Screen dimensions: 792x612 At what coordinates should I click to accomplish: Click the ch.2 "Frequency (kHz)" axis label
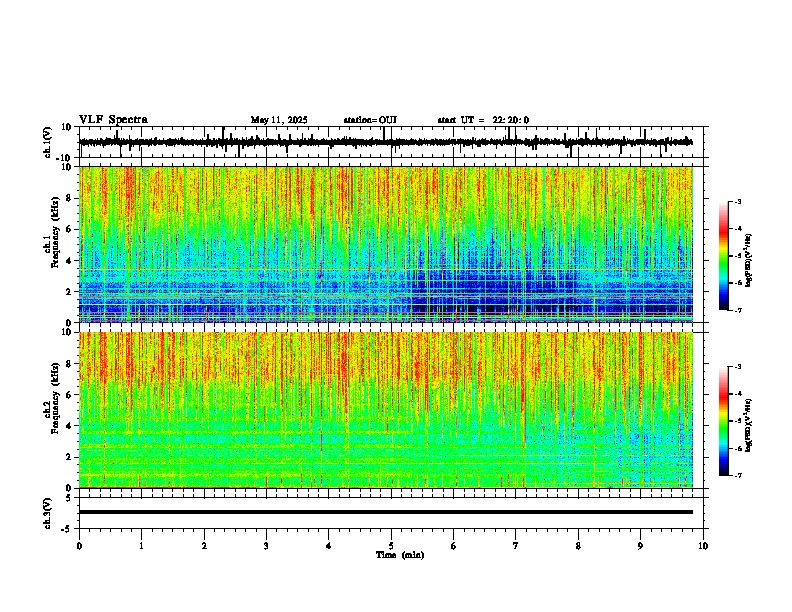(x=55, y=398)
